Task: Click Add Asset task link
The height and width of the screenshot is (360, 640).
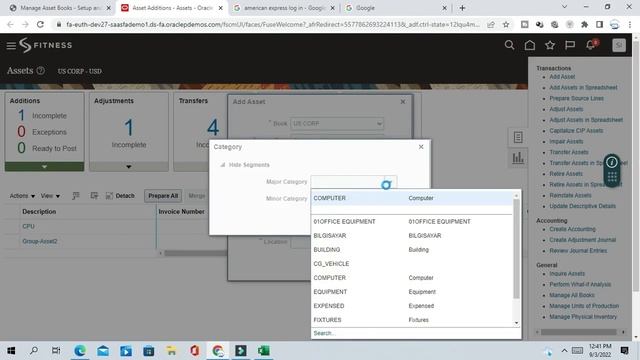Action: pos(562,77)
